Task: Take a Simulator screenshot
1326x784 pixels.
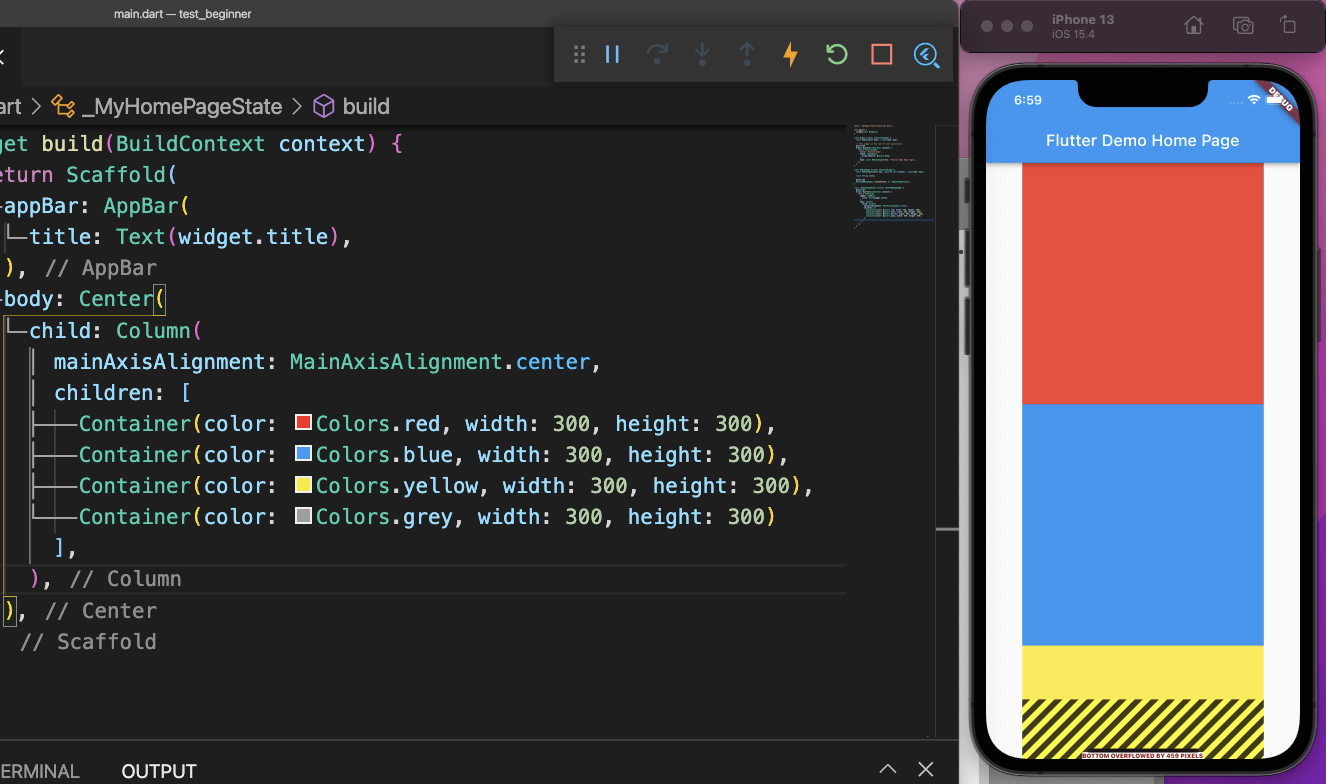Action: pyautogui.click(x=1243, y=26)
